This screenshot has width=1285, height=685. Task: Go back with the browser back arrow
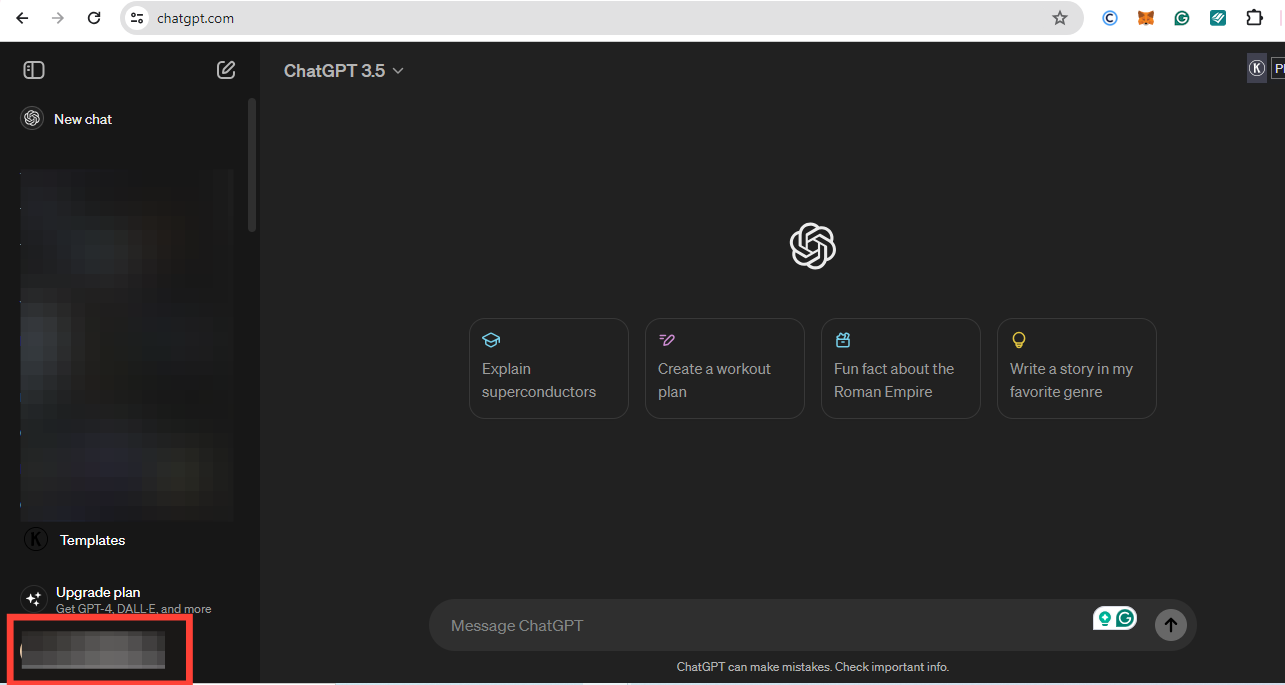(x=22, y=18)
